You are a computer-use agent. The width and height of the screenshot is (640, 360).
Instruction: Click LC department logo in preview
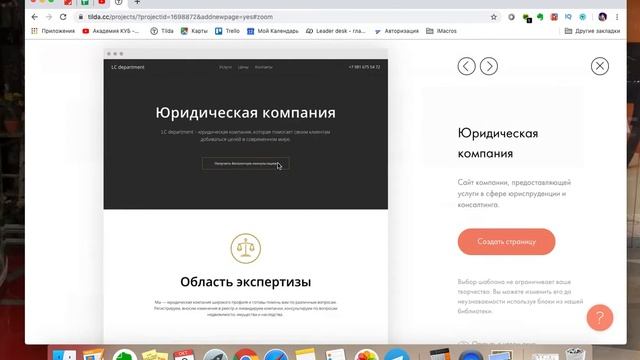128,67
